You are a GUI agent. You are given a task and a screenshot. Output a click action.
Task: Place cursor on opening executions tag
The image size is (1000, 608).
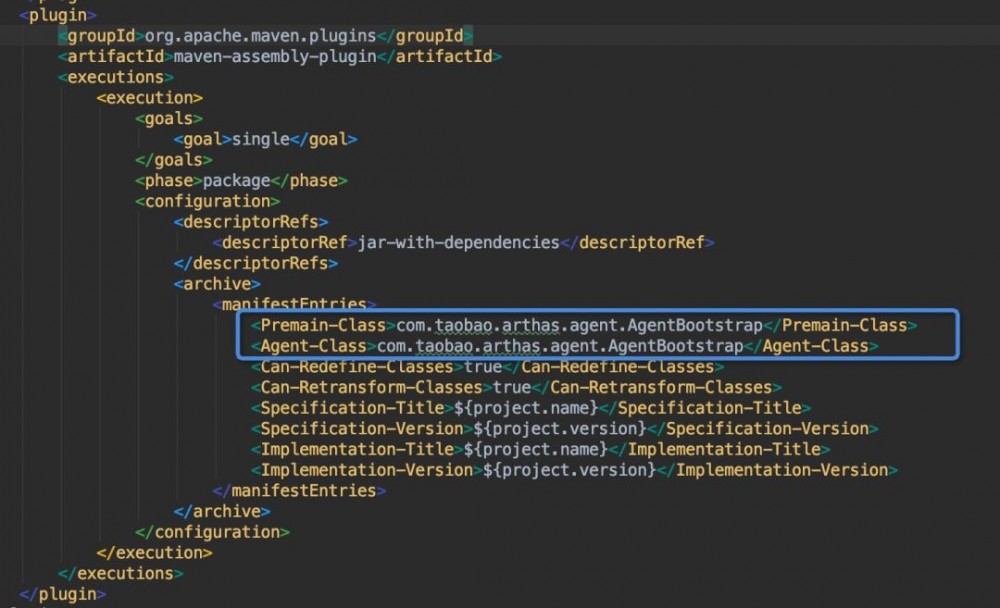coord(115,77)
